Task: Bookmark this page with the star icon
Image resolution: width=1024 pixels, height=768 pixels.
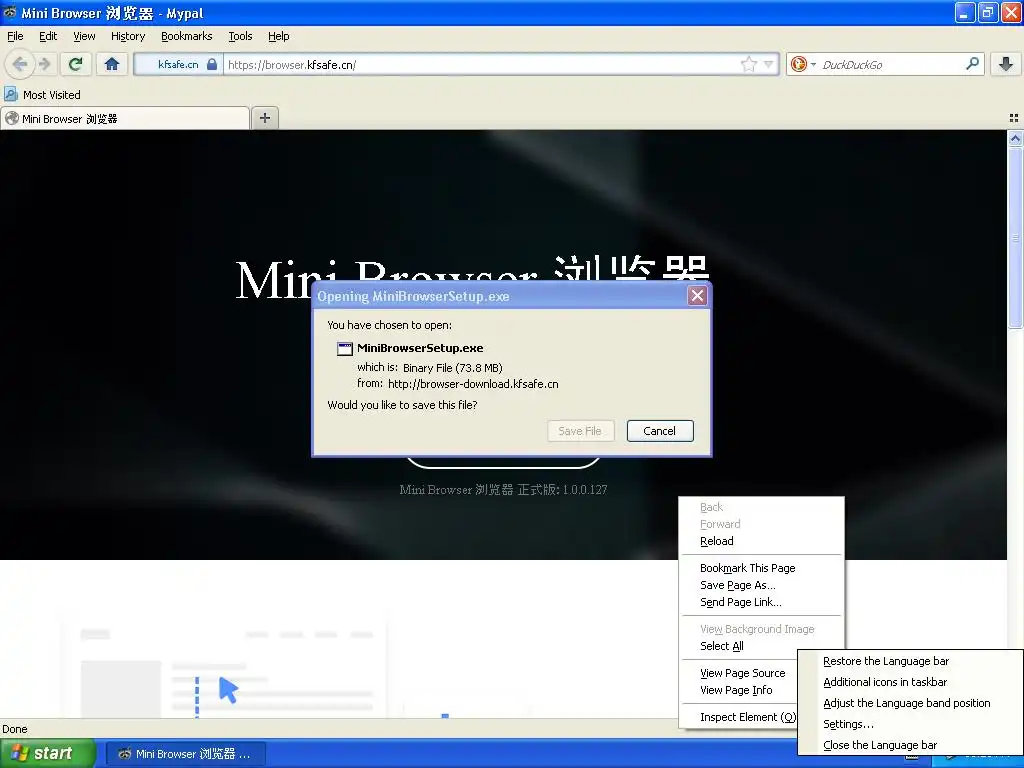Action: tap(748, 64)
